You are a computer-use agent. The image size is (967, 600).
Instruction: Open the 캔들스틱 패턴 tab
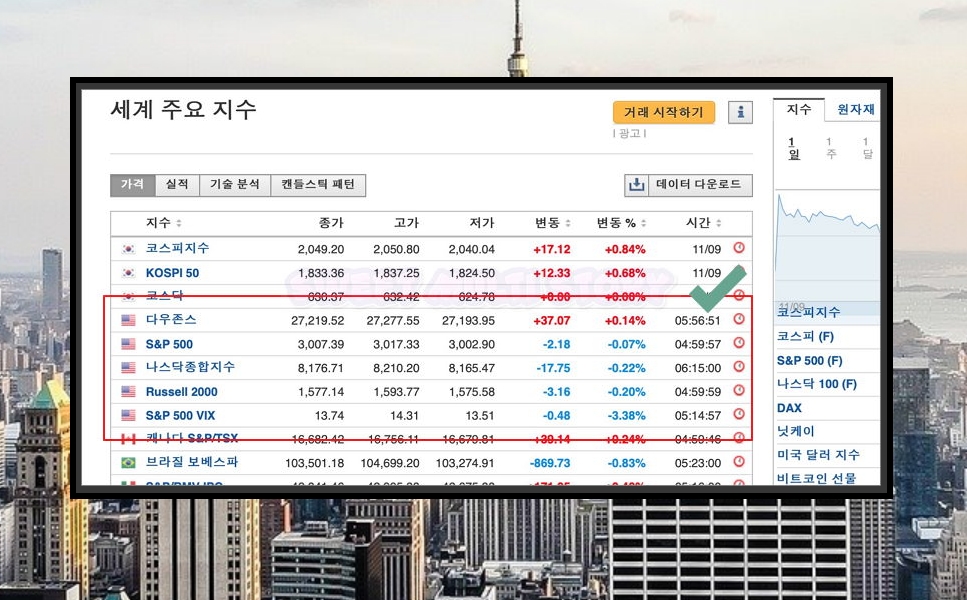point(318,184)
